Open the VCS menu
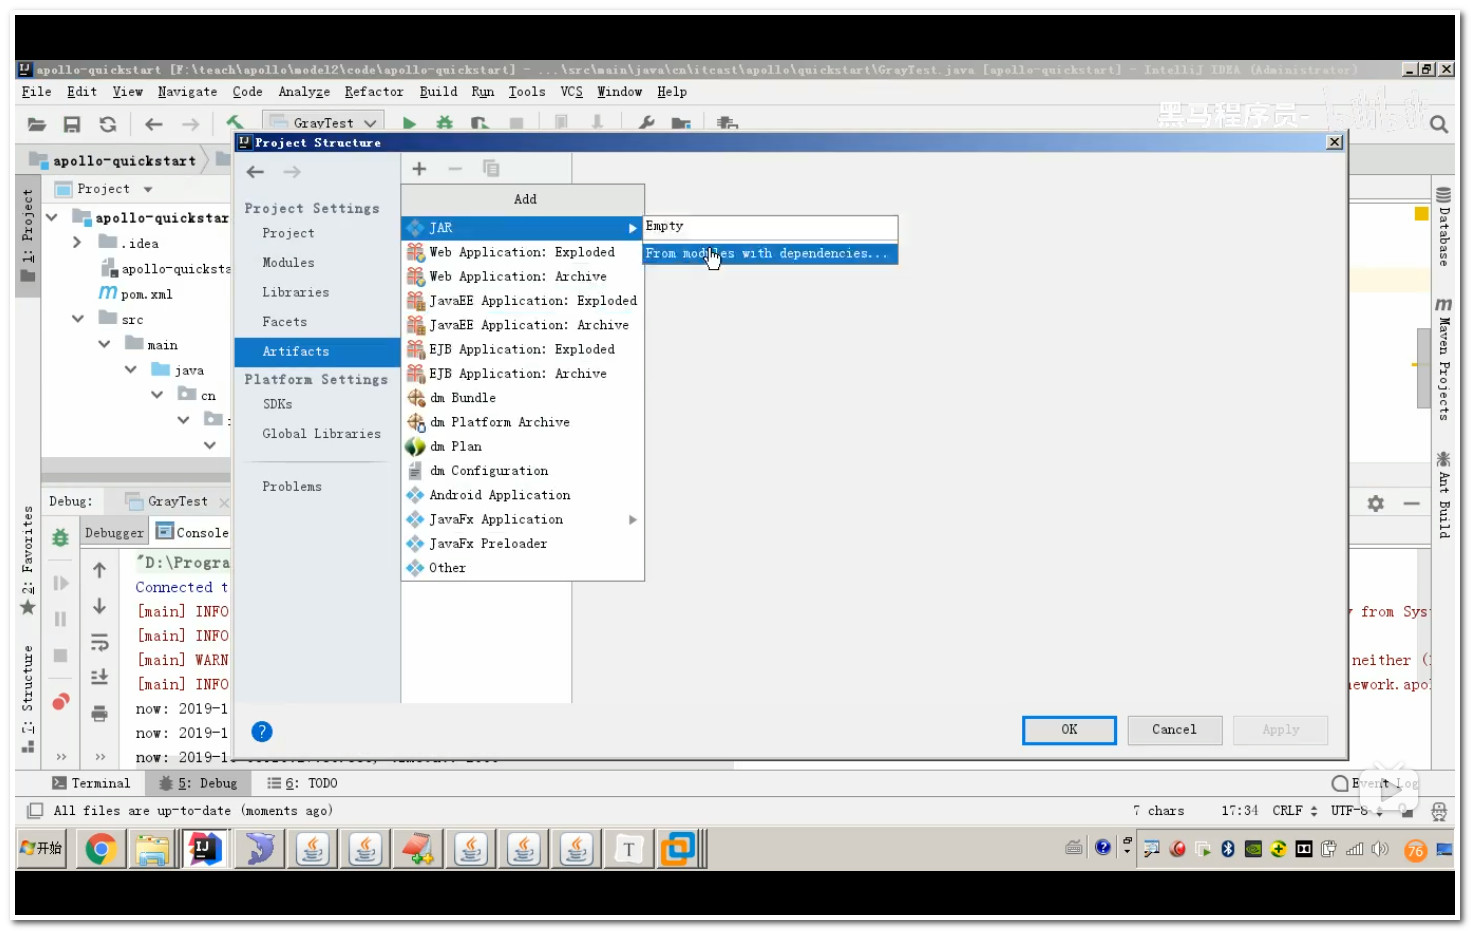Screen dimensions: 1471x931 [x=571, y=92]
